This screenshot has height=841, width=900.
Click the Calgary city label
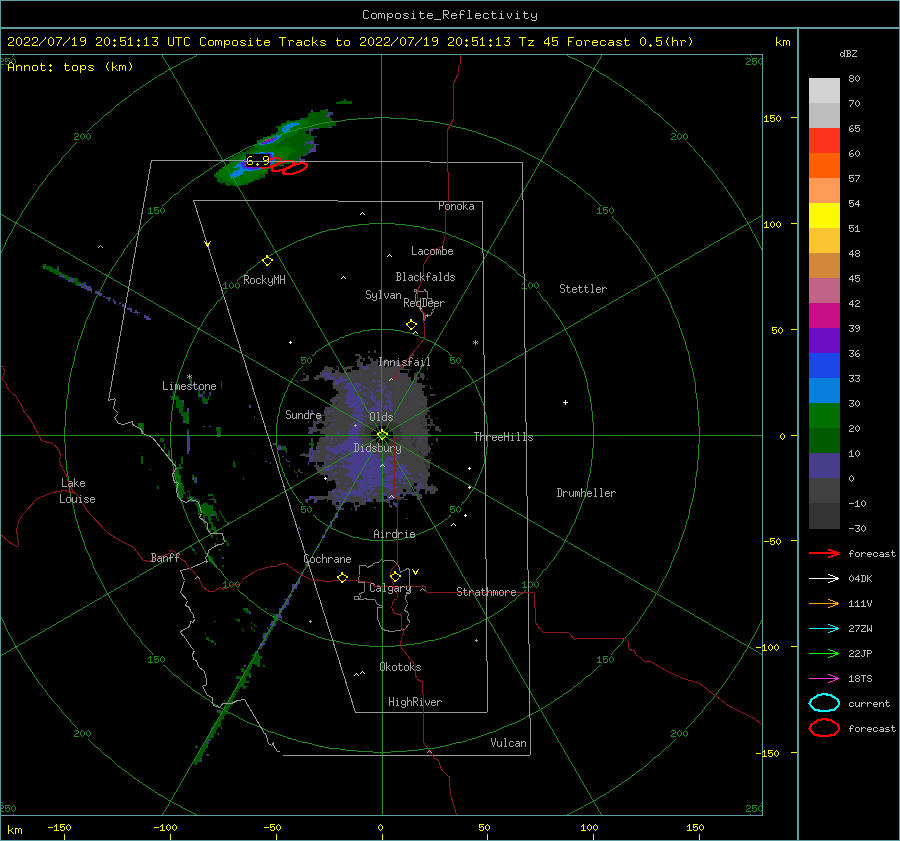pyautogui.click(x=390, y=588)
